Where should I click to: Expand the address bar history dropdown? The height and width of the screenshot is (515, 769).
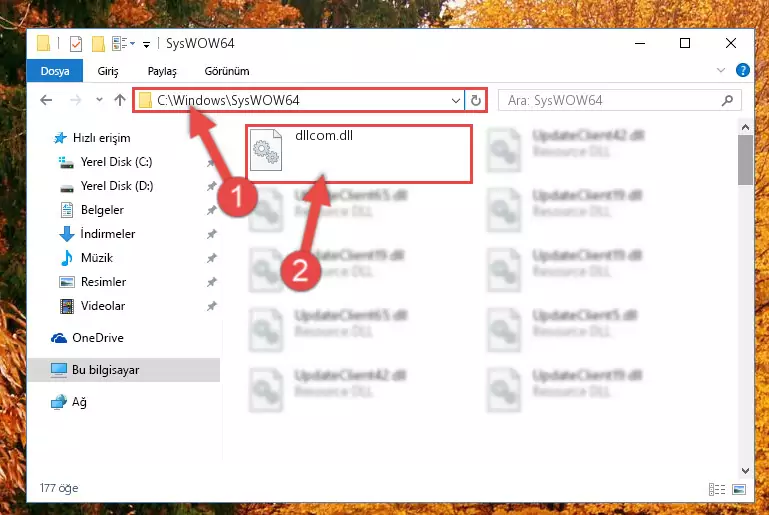click(x=456, y=101)
